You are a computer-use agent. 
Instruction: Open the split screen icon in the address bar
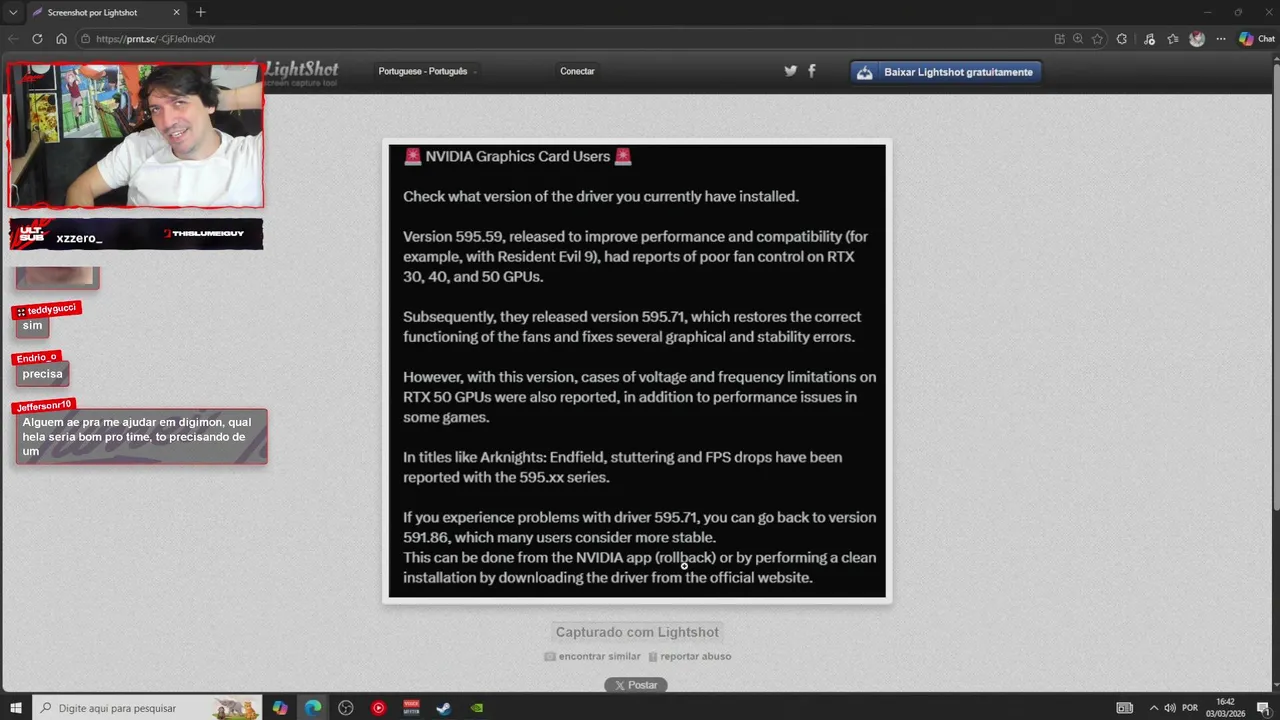pyautogui.click(x=1060, y=39)
